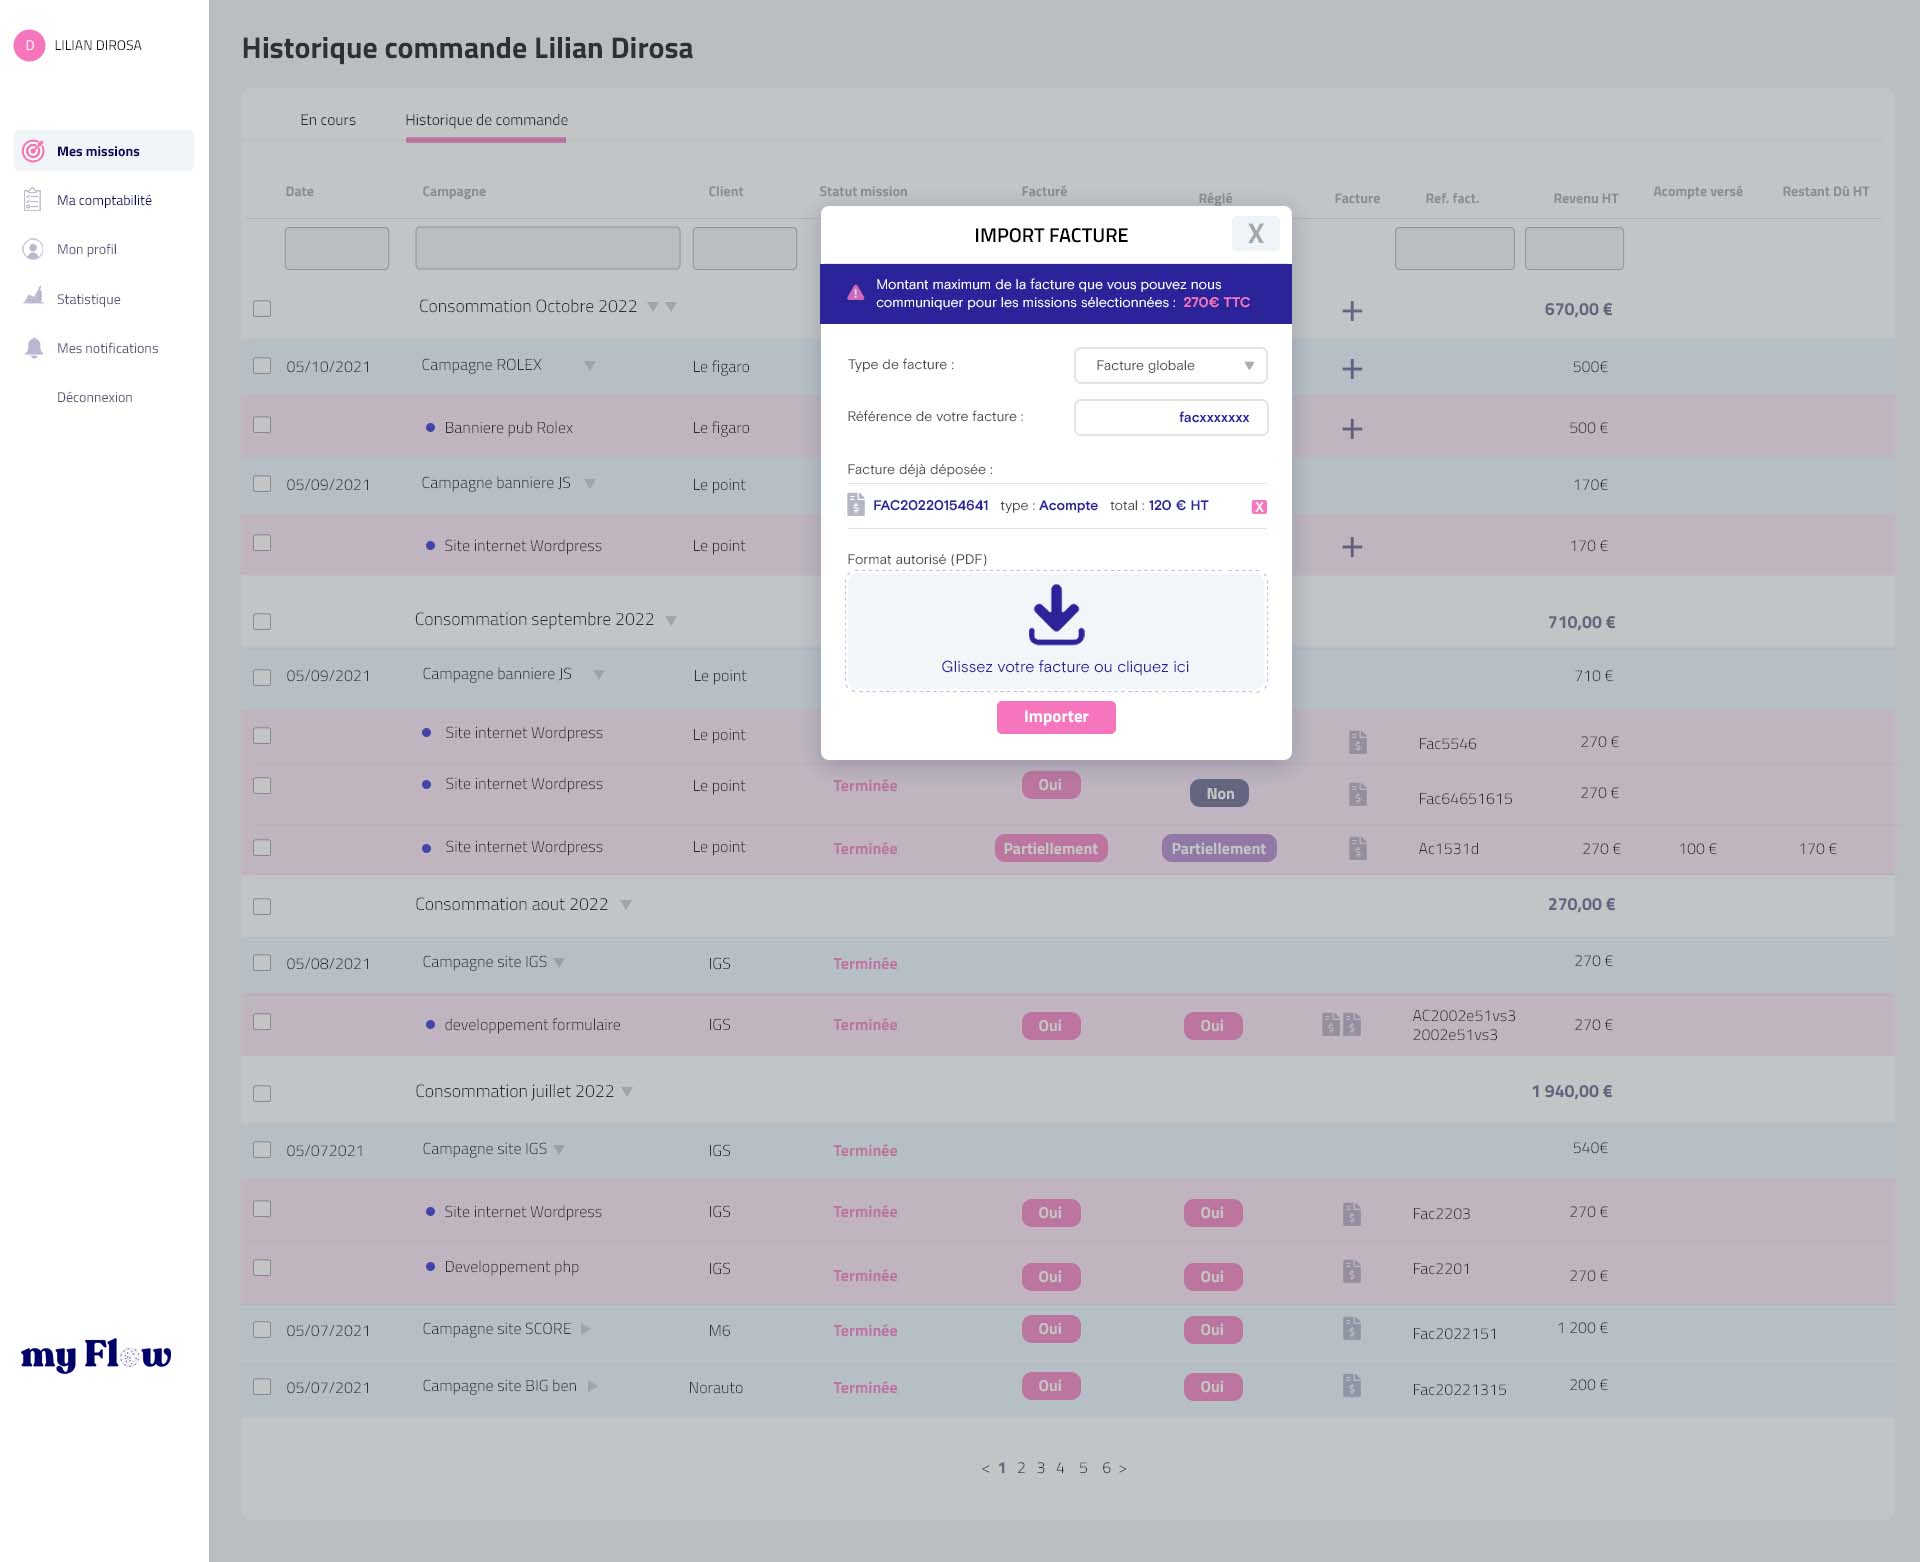The image size is (1920, 1562).
Task: Open invoice file icon for Fac5546
Action: pyautogui.click(x=1357, y=742)
